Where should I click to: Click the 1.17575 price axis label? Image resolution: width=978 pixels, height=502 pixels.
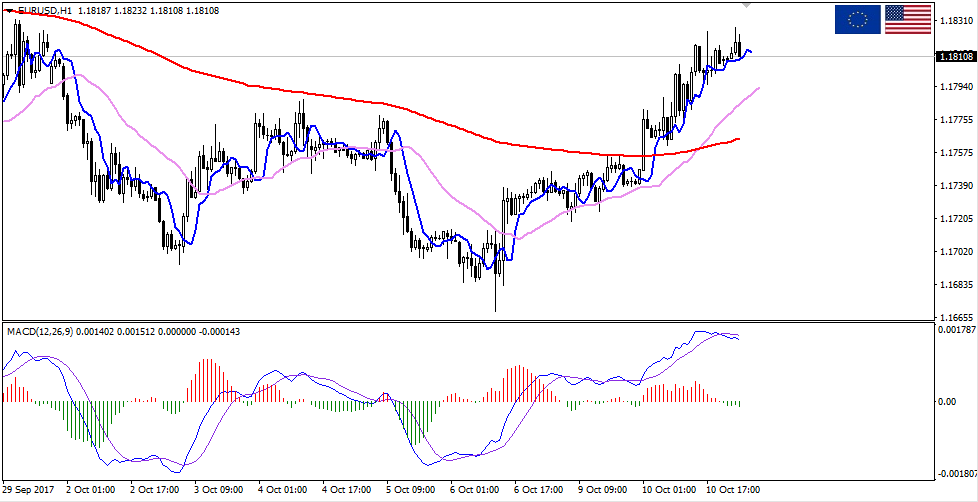click(x=956, y=153)
